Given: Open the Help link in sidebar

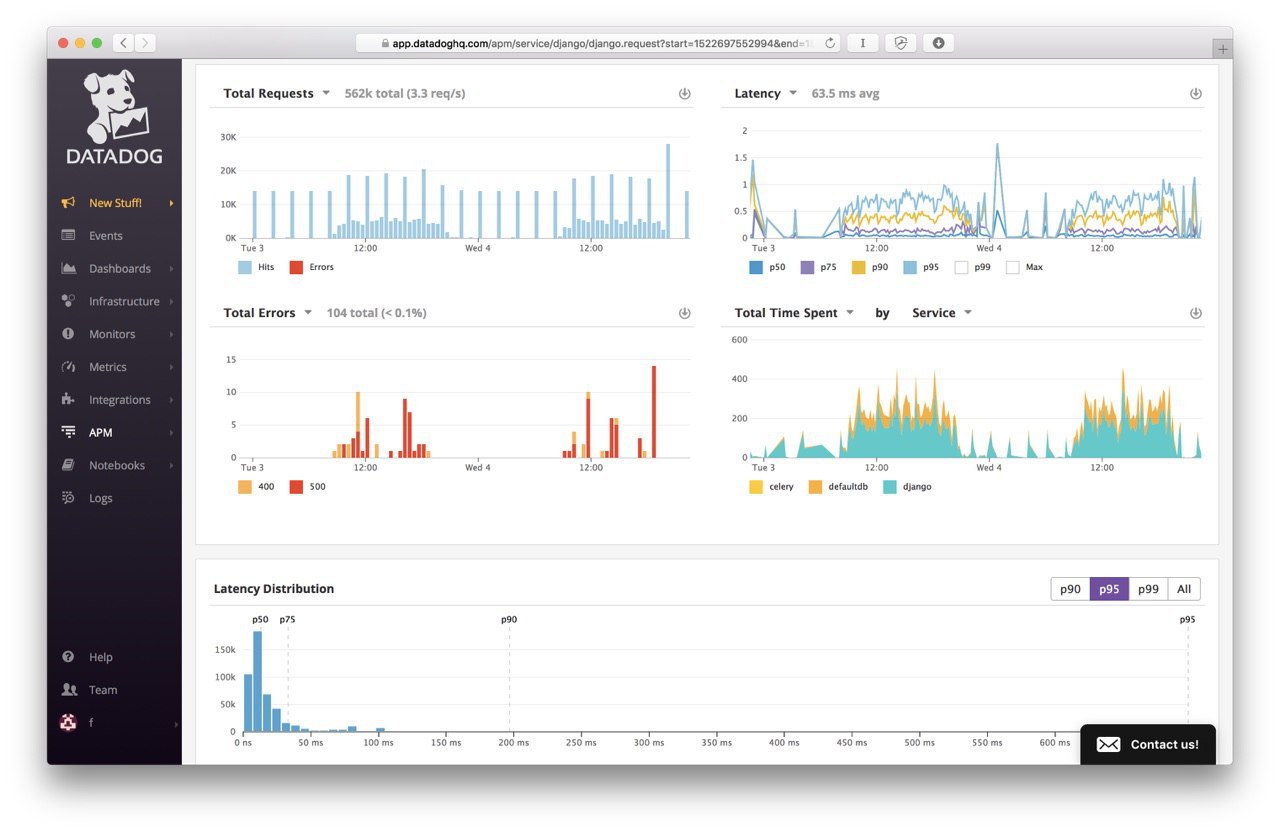Looking at the screenshot, I should click(101, 657).
